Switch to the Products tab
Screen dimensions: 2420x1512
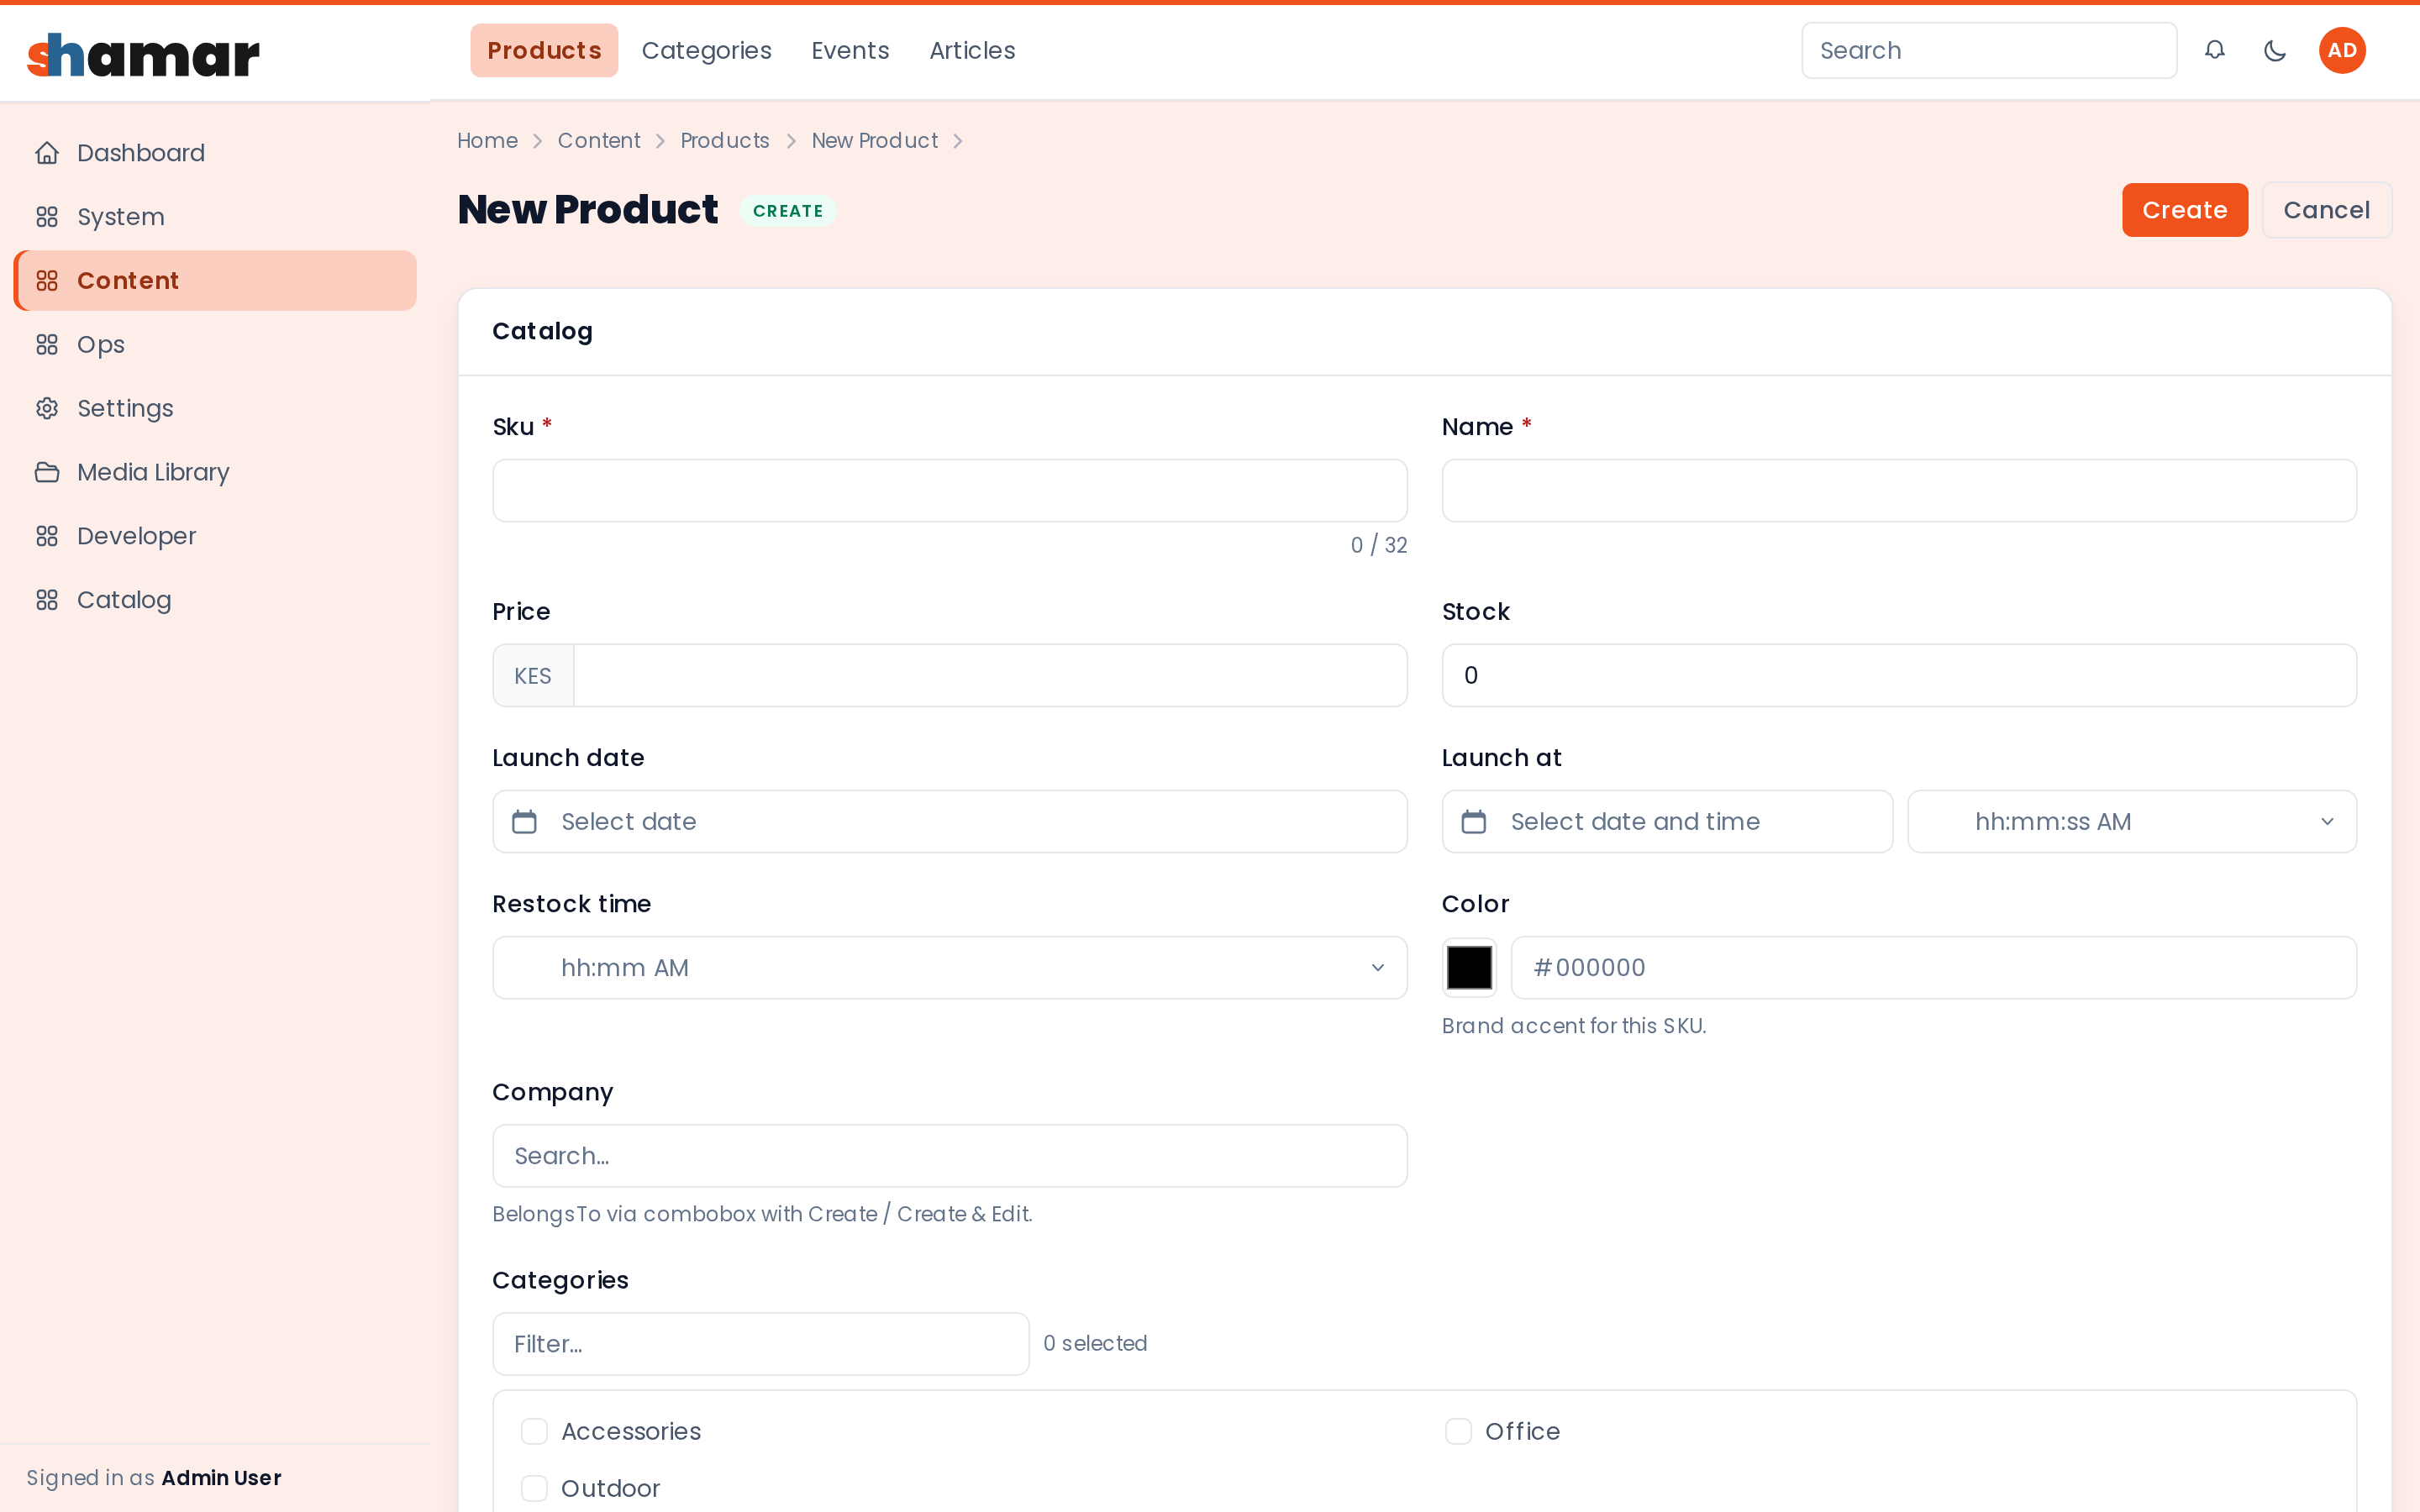544,50
